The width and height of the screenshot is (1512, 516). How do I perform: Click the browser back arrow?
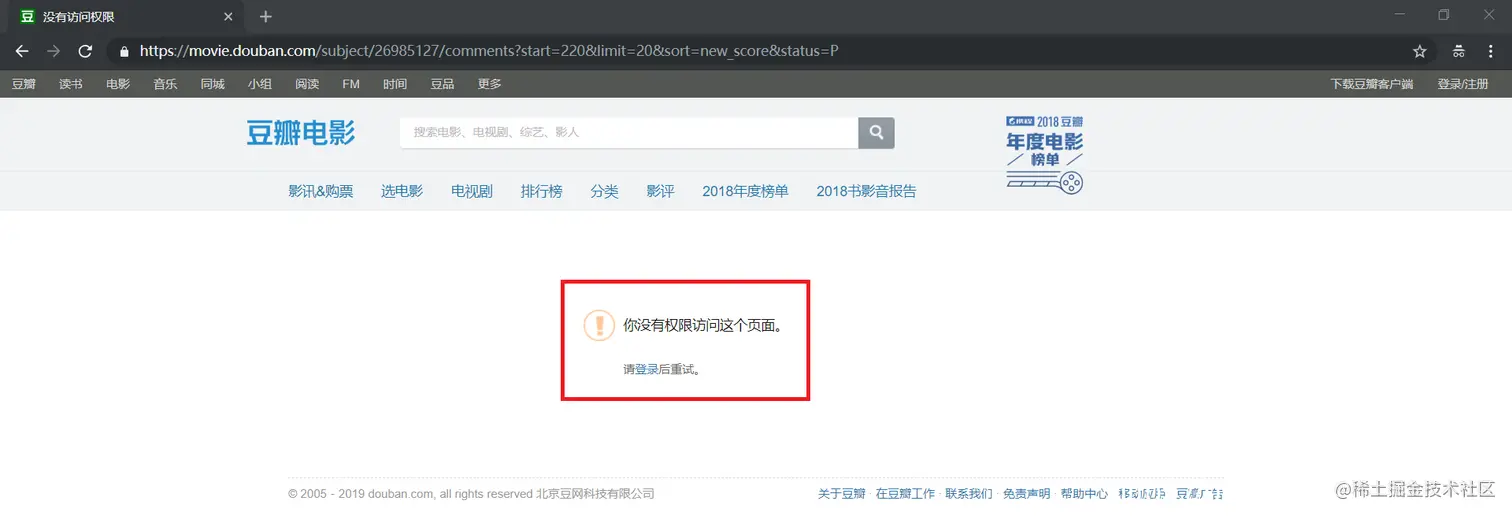pos(22,51)
